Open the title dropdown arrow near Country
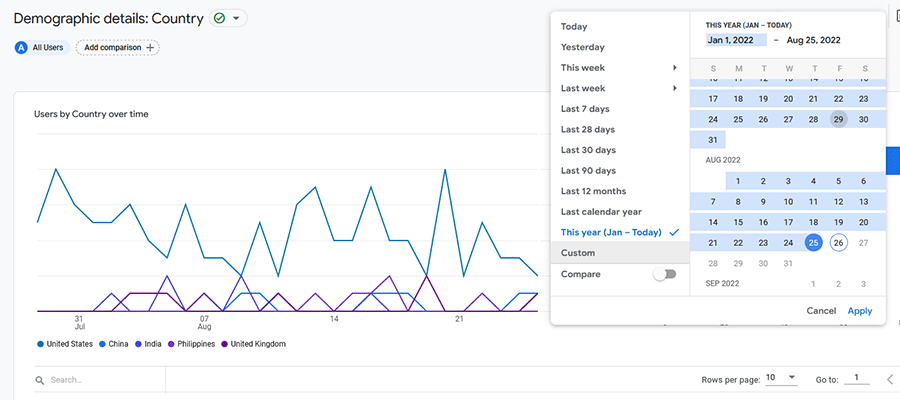The image size is (900, 400). (x=236, y=18)
